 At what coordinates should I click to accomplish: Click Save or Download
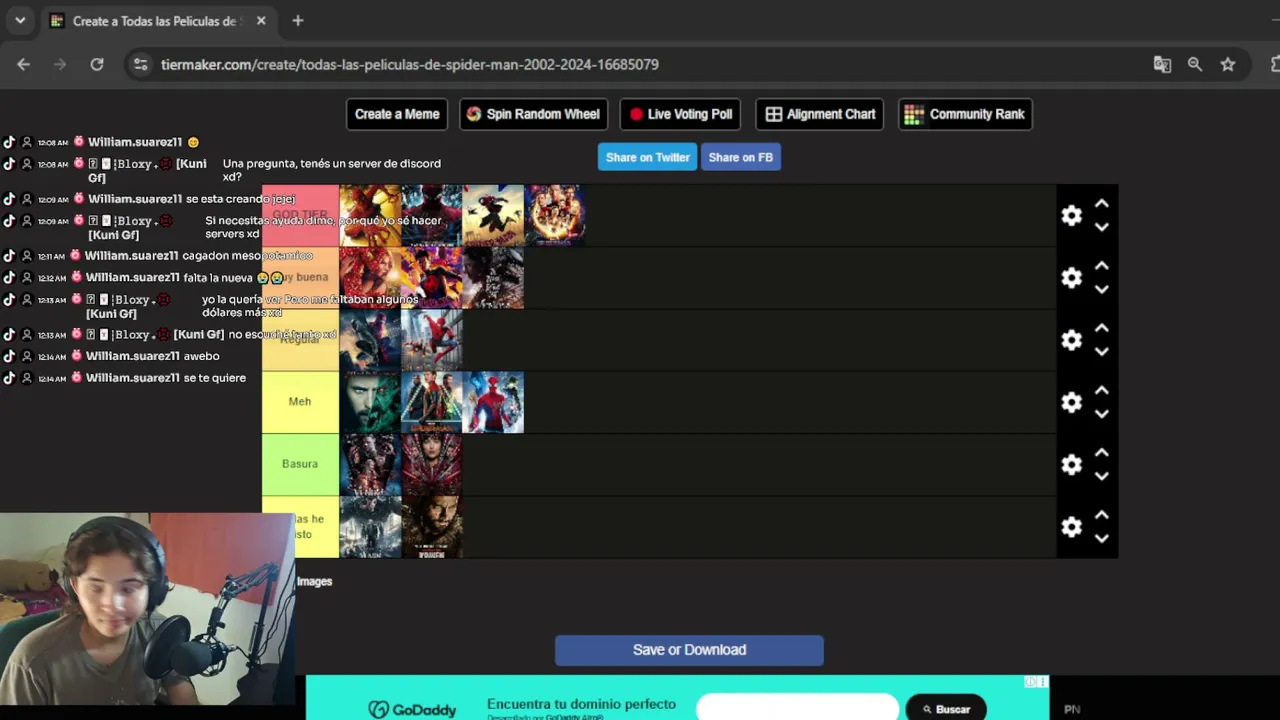click(689, 650)
